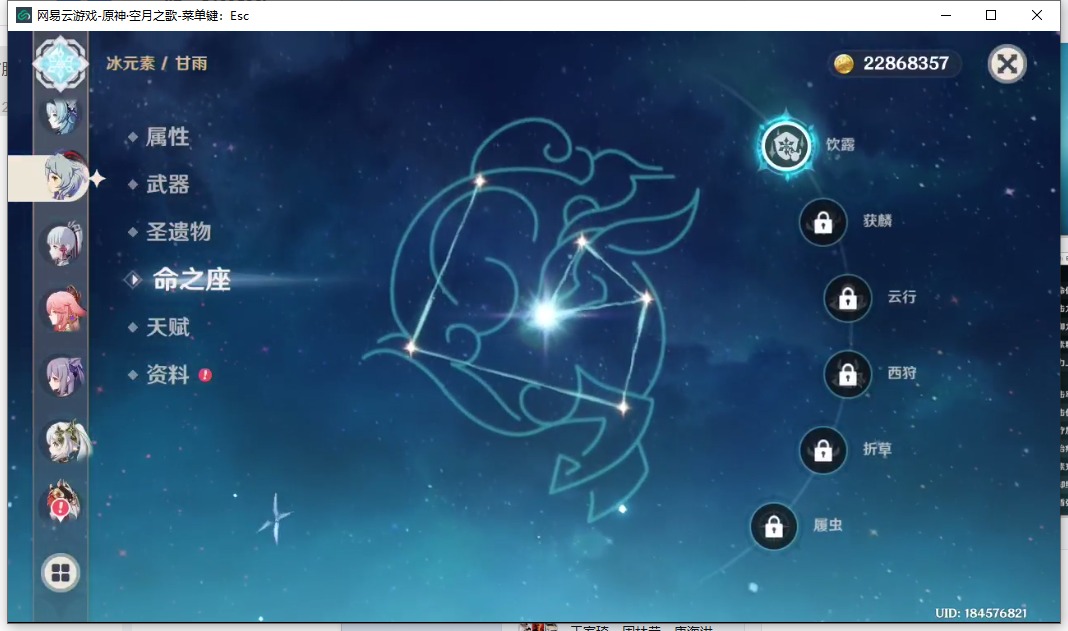Screen dimensions: 1068x631
Task: Select the highlighted Ganyu character portrait
Action: click(65, 177)
